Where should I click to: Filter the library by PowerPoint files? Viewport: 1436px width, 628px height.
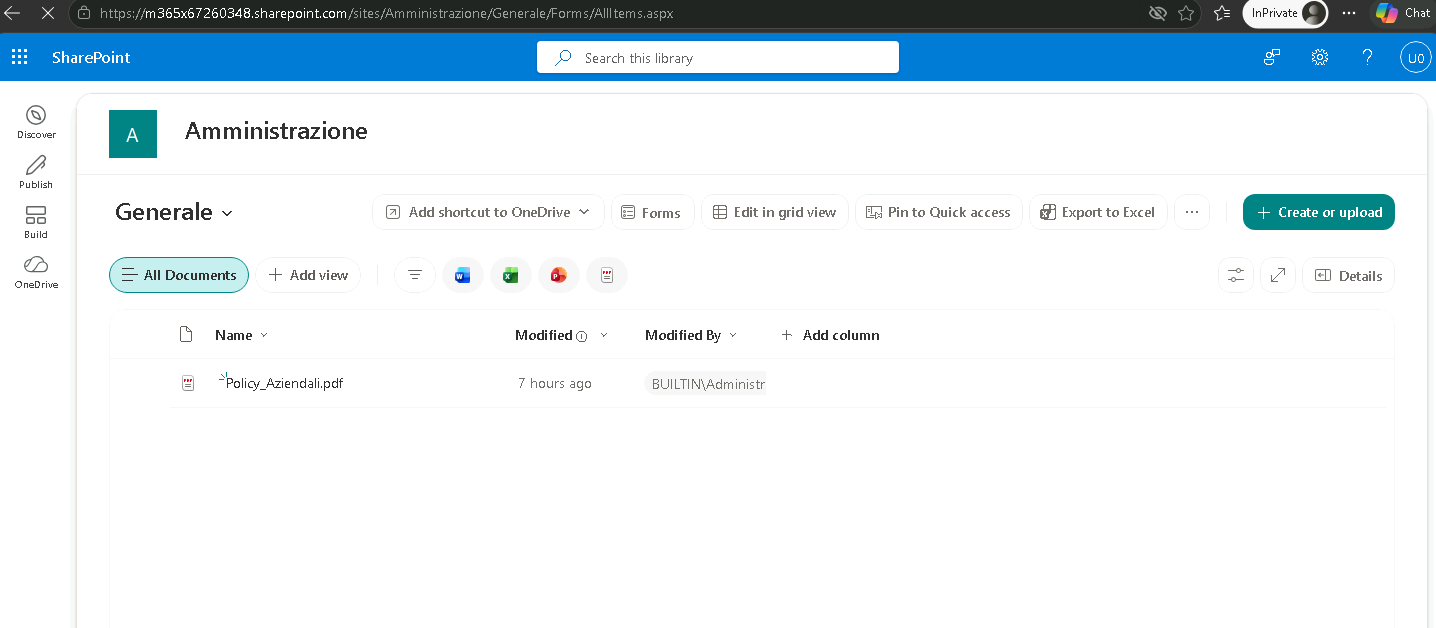pyautogui.click(x=558, y=275)
